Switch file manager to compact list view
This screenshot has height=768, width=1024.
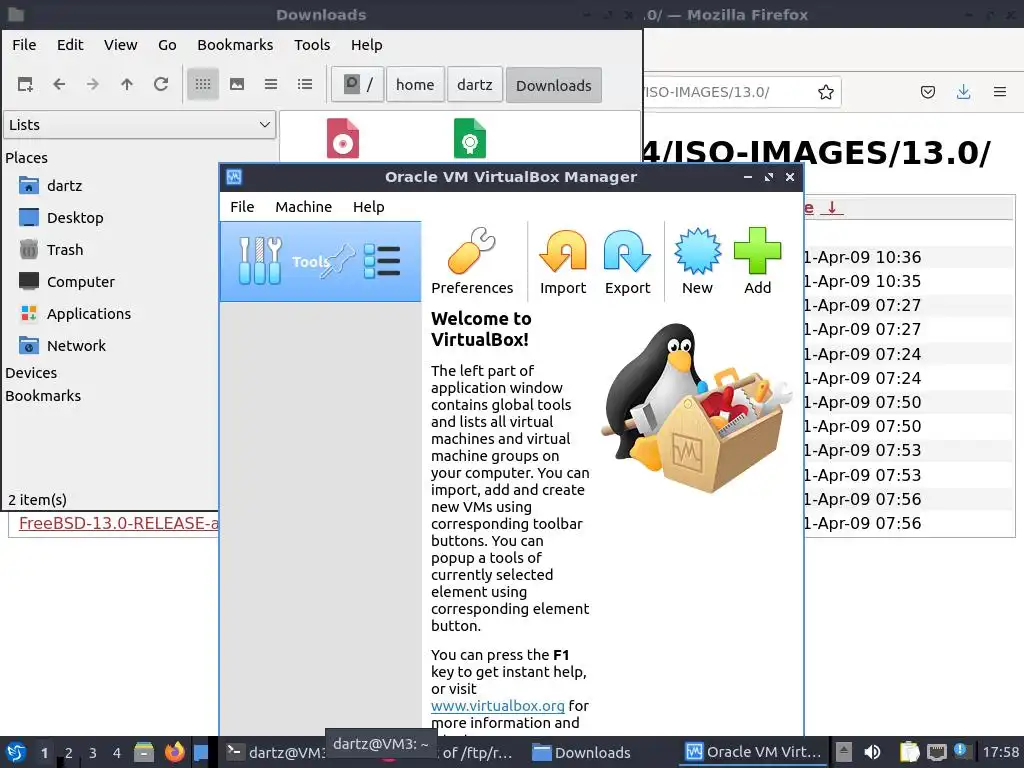(x=271, y=84)
